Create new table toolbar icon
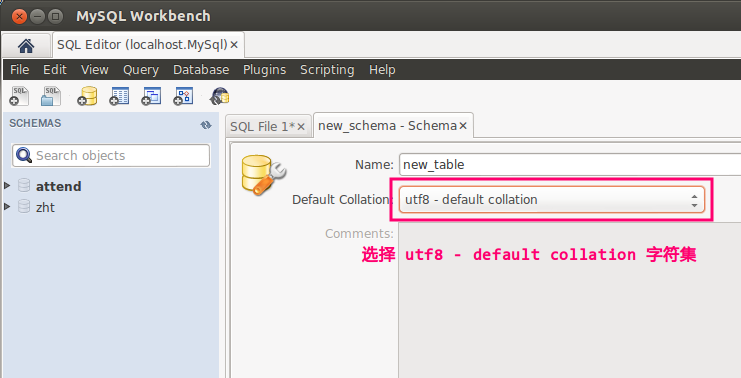 119,96
